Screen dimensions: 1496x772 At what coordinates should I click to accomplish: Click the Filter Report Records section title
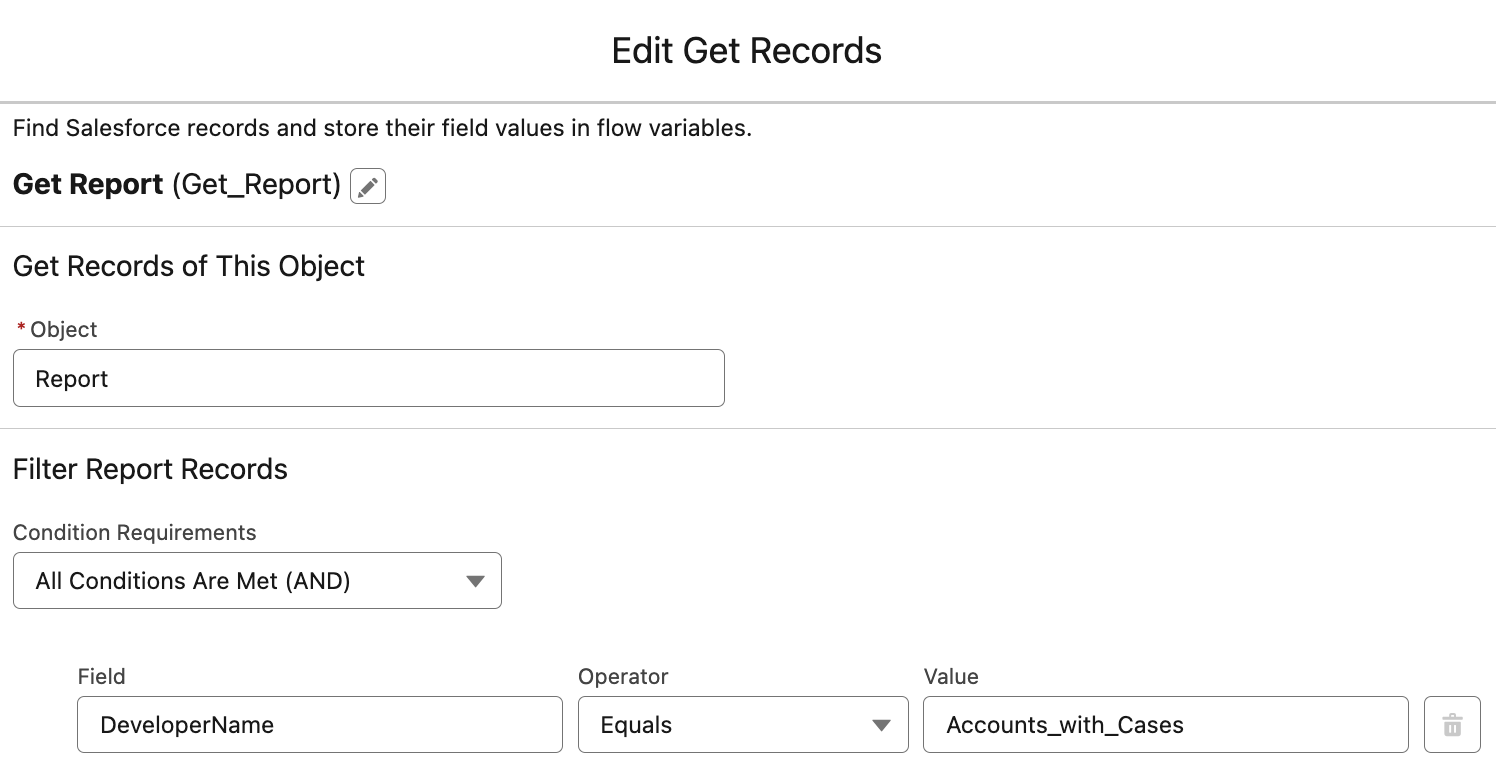[x=150, y=469]
